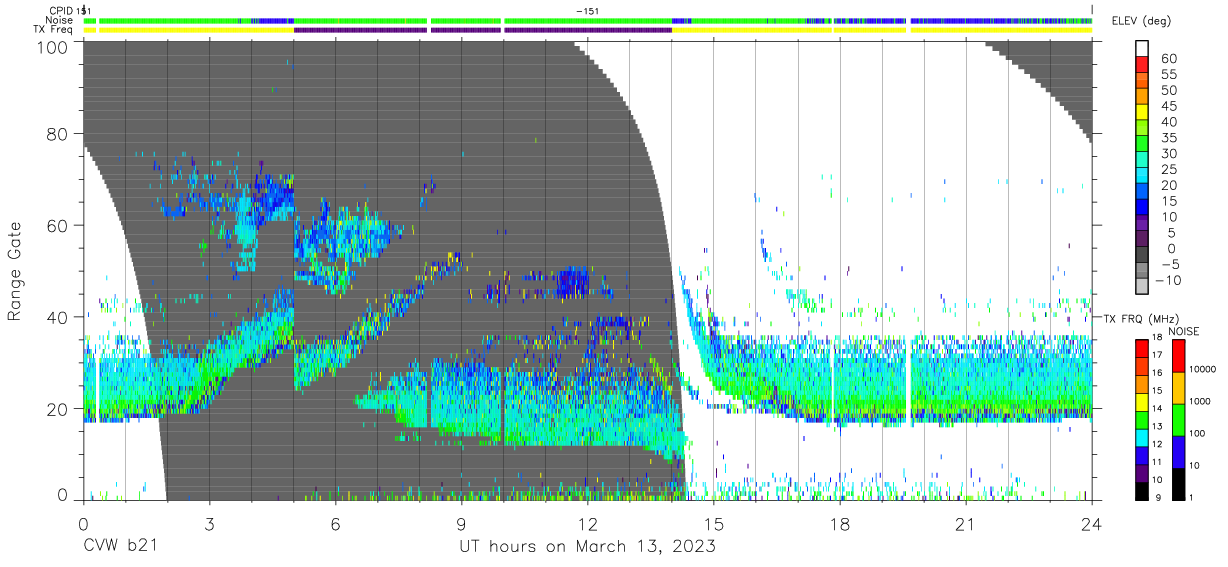Click the blue 10–15 ELEV color bar segment
The image size is (1228, 567).
coord(1142,209)
